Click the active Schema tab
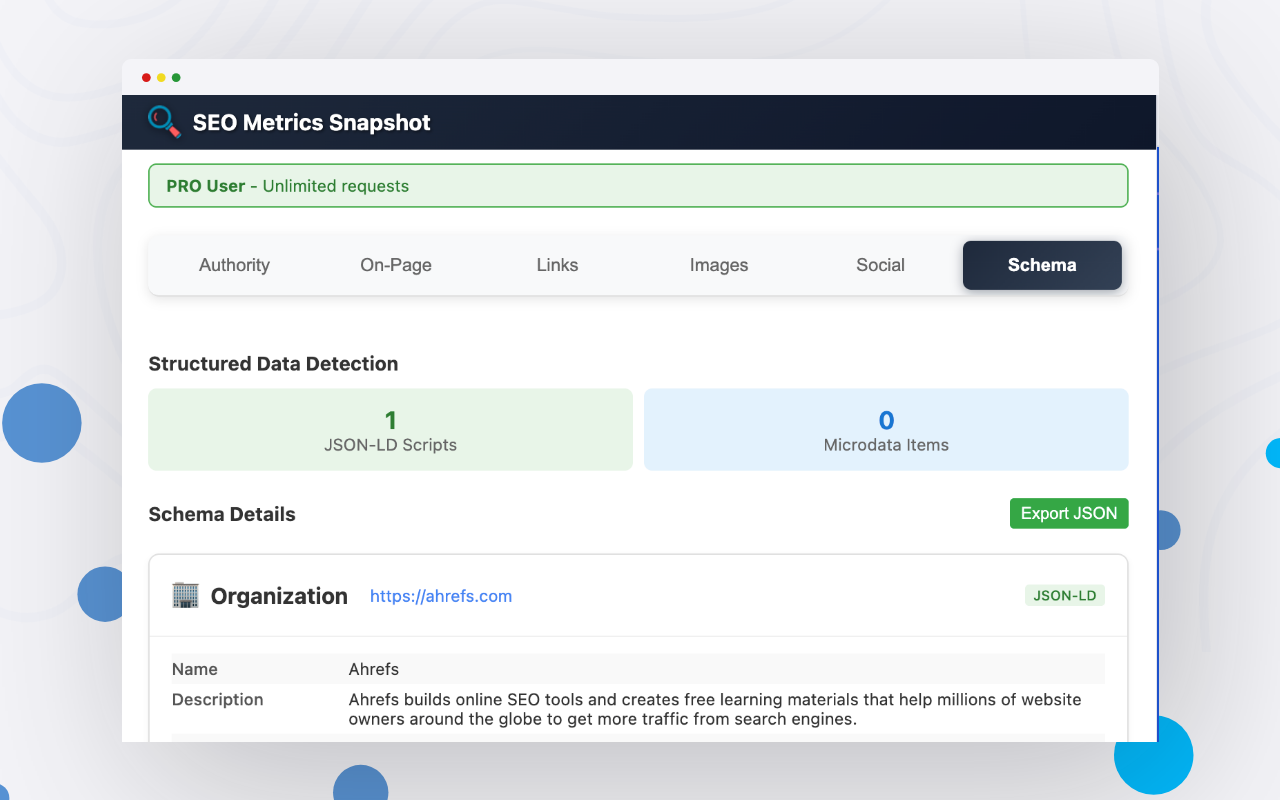This screenshot has height=800, width=1280. tap(1042, 265)
